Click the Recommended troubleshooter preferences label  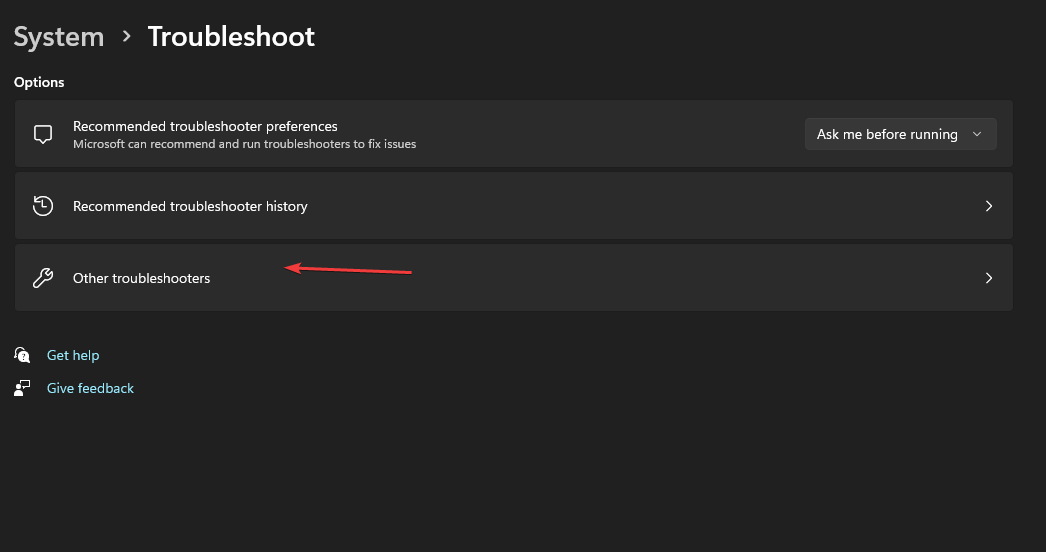click(205, 126)
